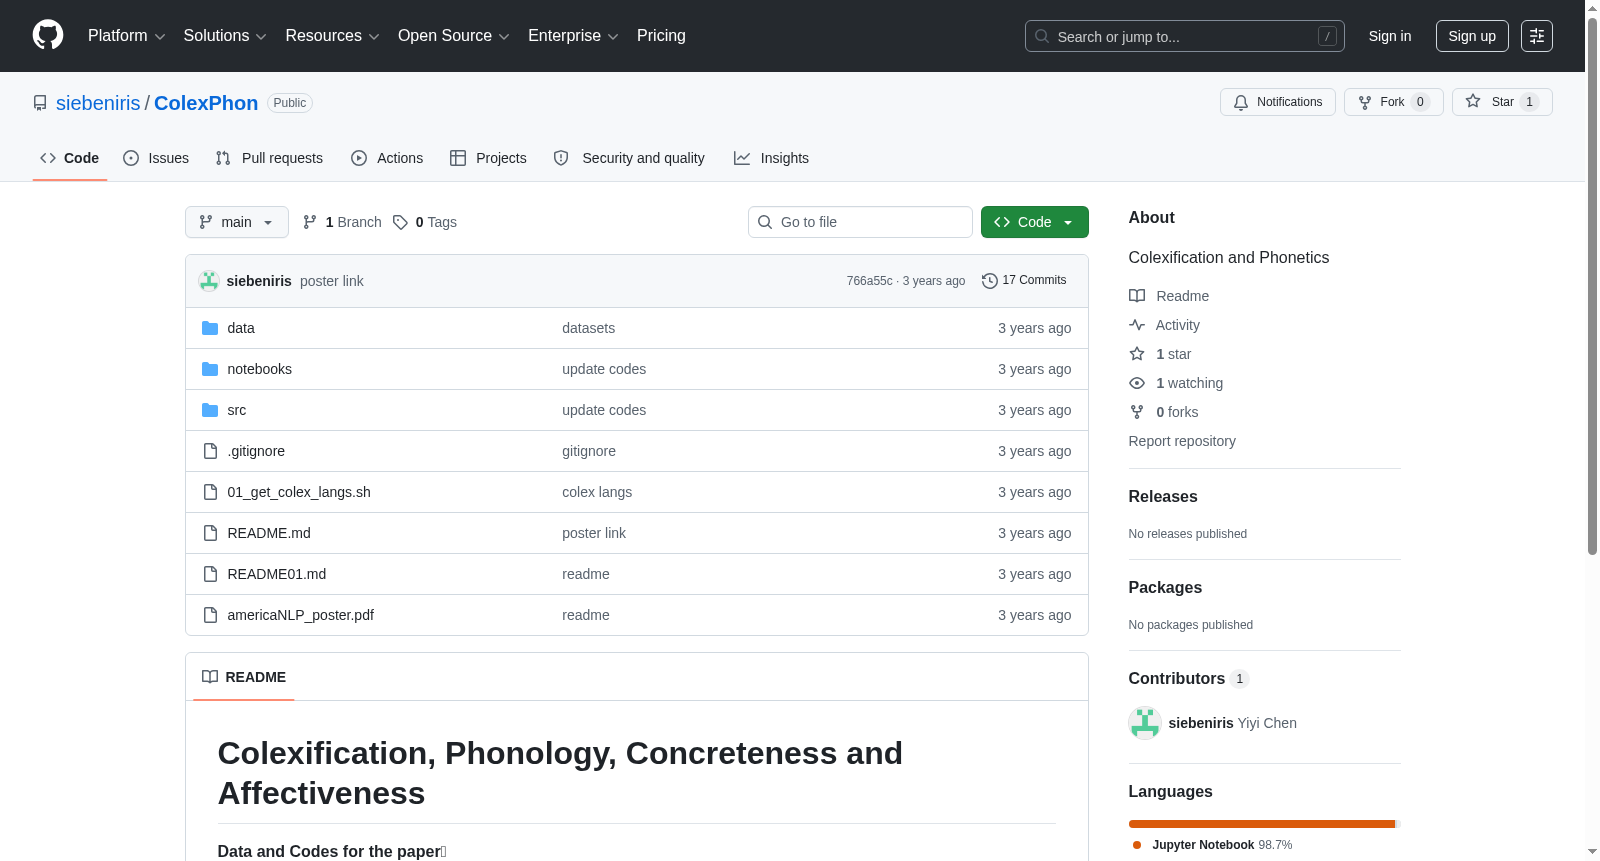1600x861 pixels.
Task: Switch to the Issues tab
Action: 156,158
